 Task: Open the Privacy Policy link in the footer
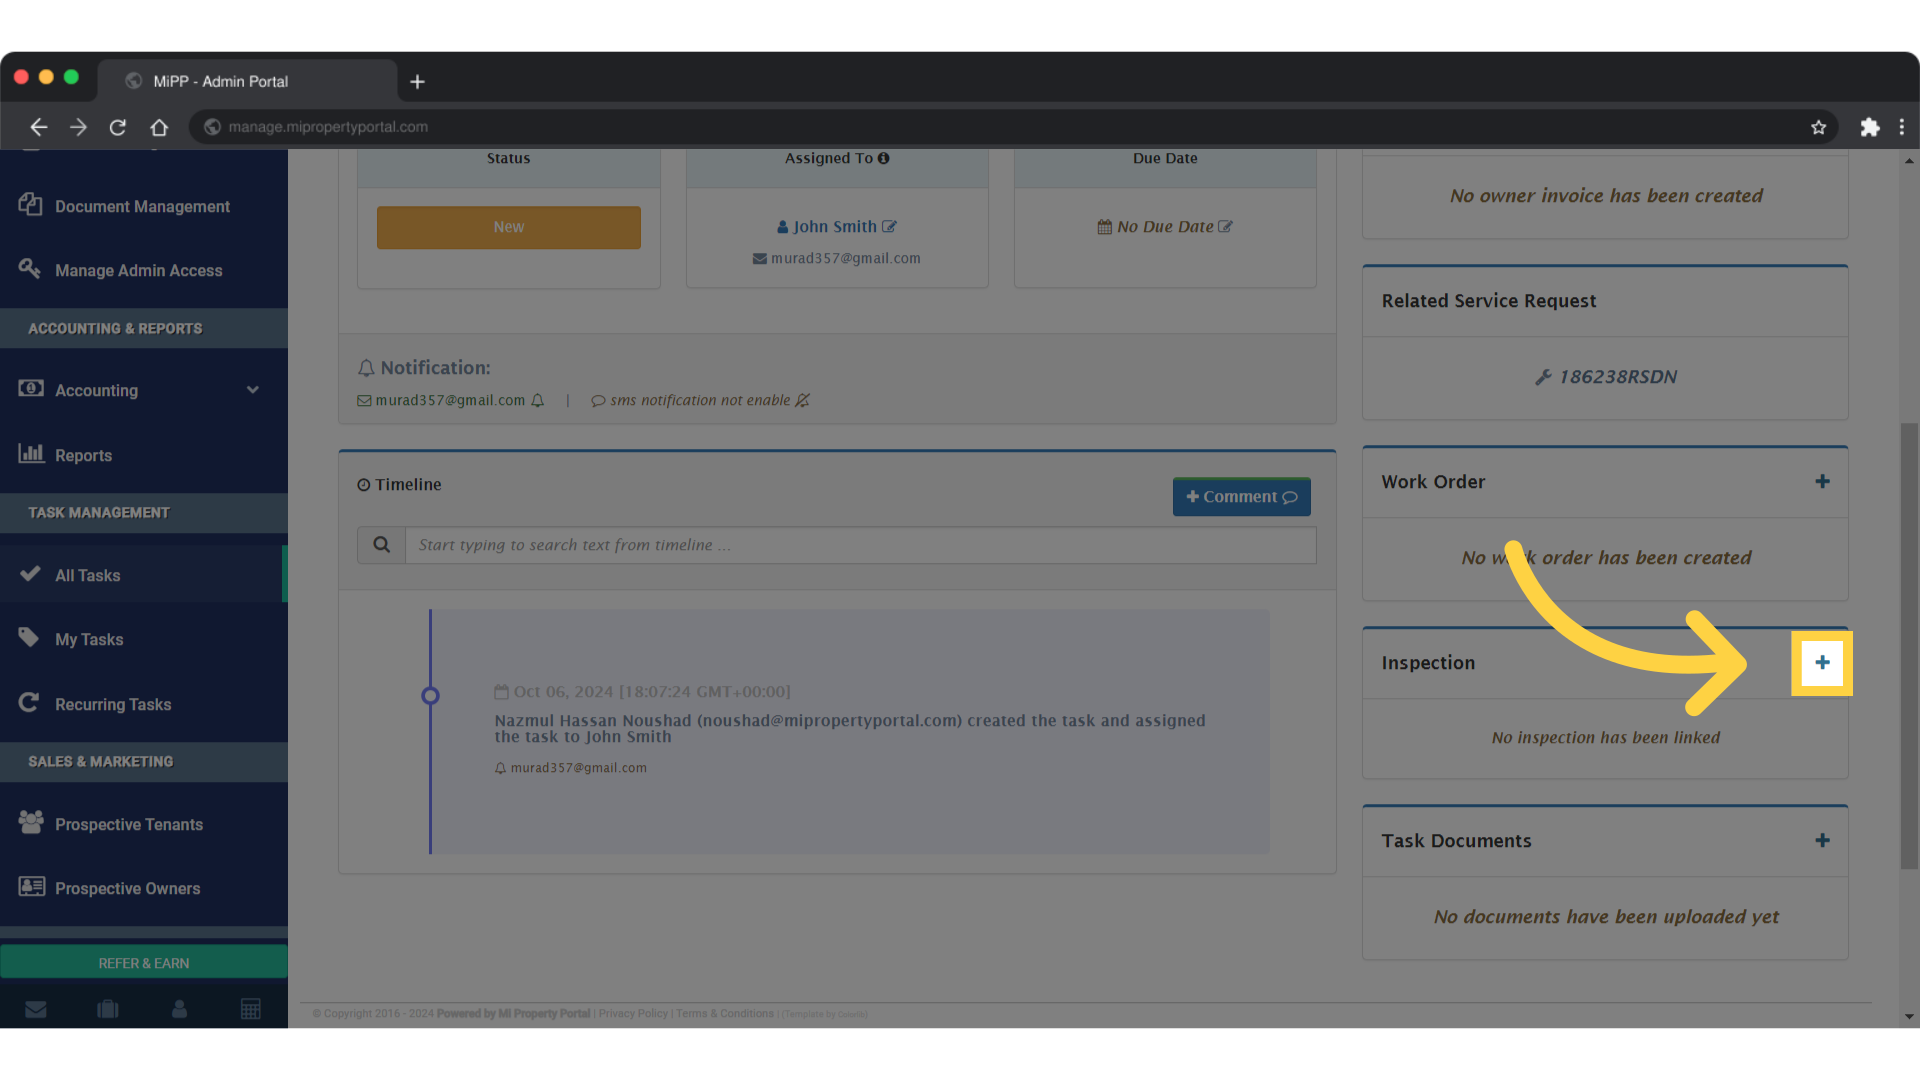633,1013
